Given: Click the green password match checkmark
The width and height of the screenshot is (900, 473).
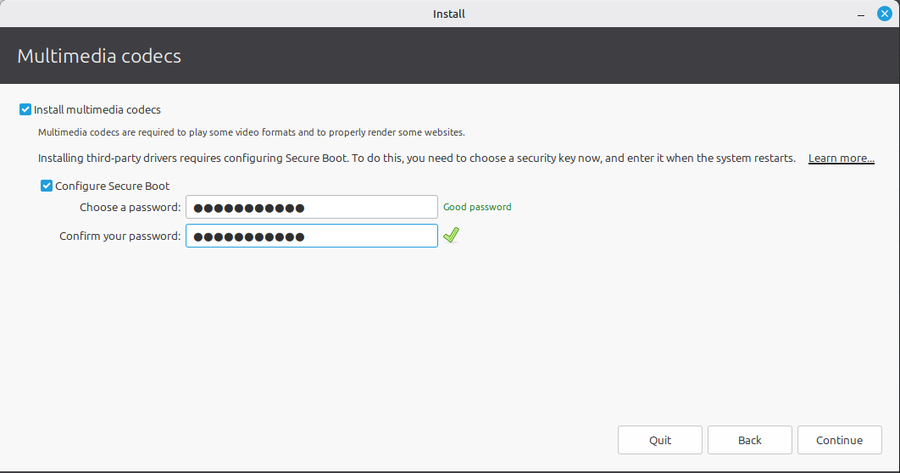Looking at the screenshot, I should 451,235.
